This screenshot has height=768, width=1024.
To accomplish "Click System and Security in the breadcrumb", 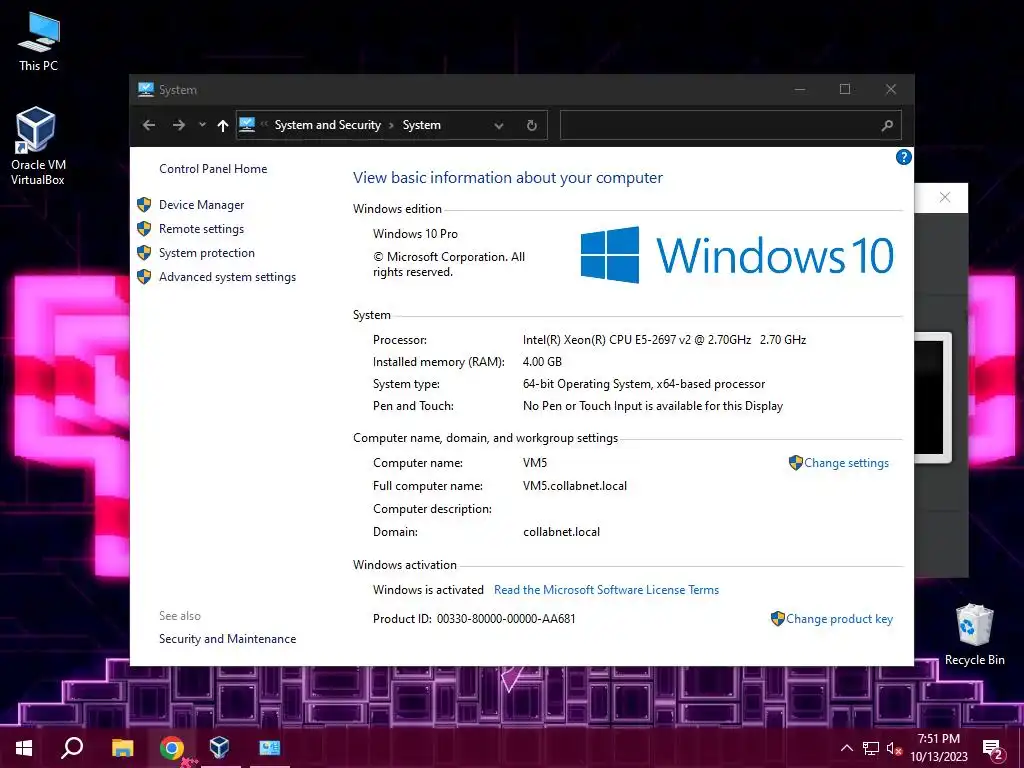I will (327, 125).
